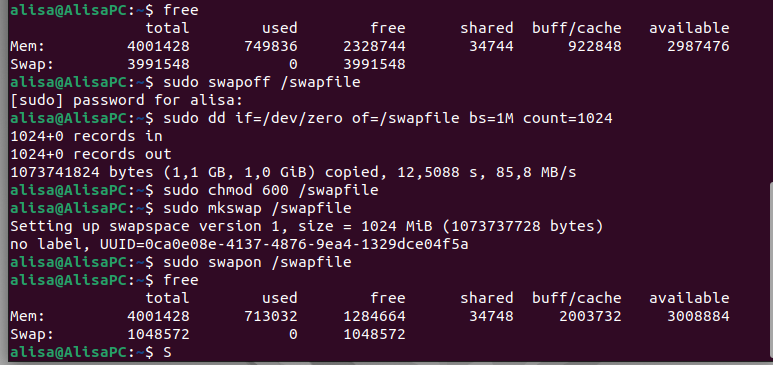Click the first 'free' command text
Image resolution: width=773 pixels, height=365 pixels.
coord(181,10)
